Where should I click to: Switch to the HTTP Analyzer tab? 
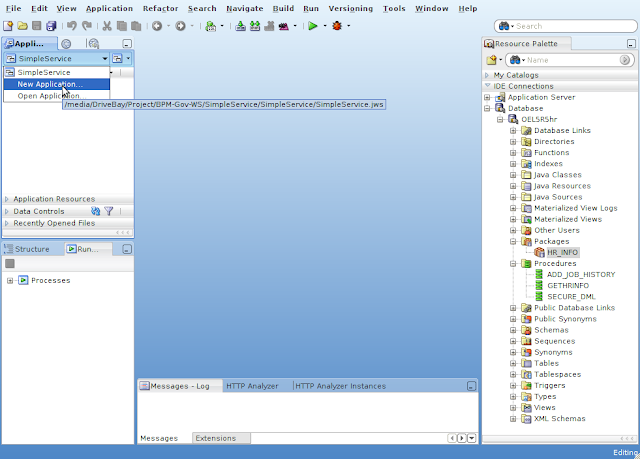pyautogui.click(x=252, y=386)
